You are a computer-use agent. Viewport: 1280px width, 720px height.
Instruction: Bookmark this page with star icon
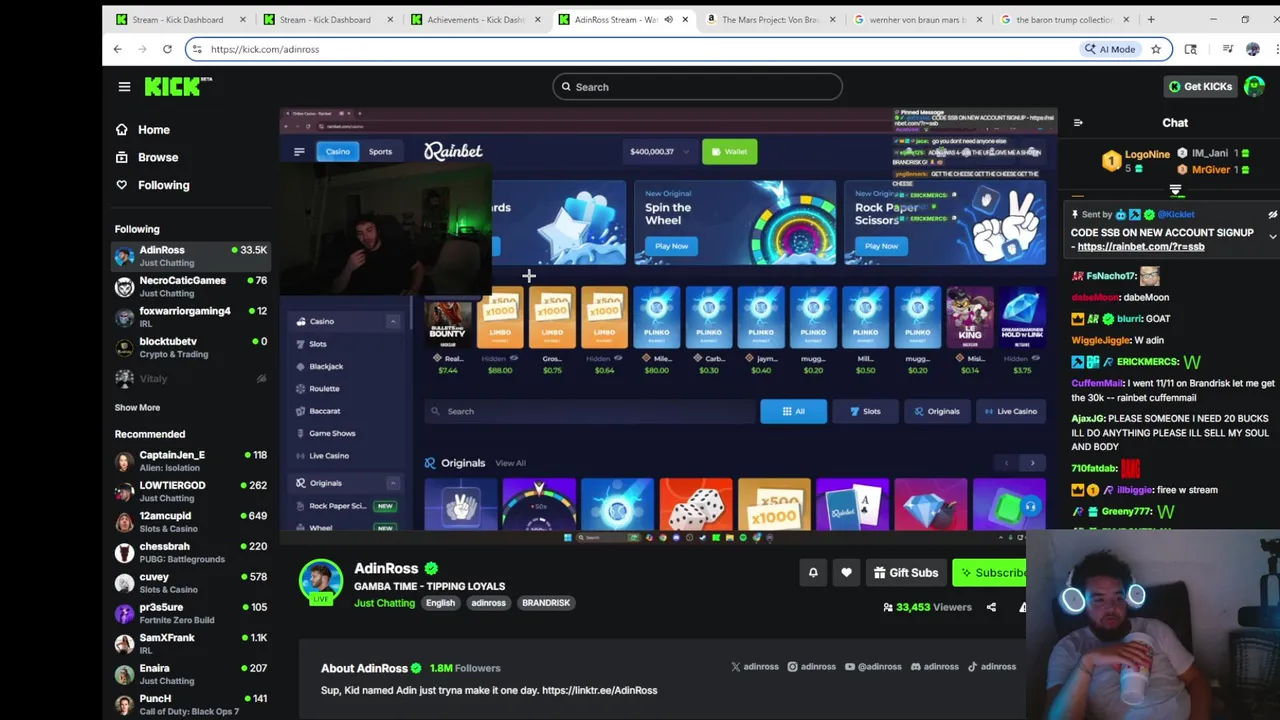[x=1156, y=49]
